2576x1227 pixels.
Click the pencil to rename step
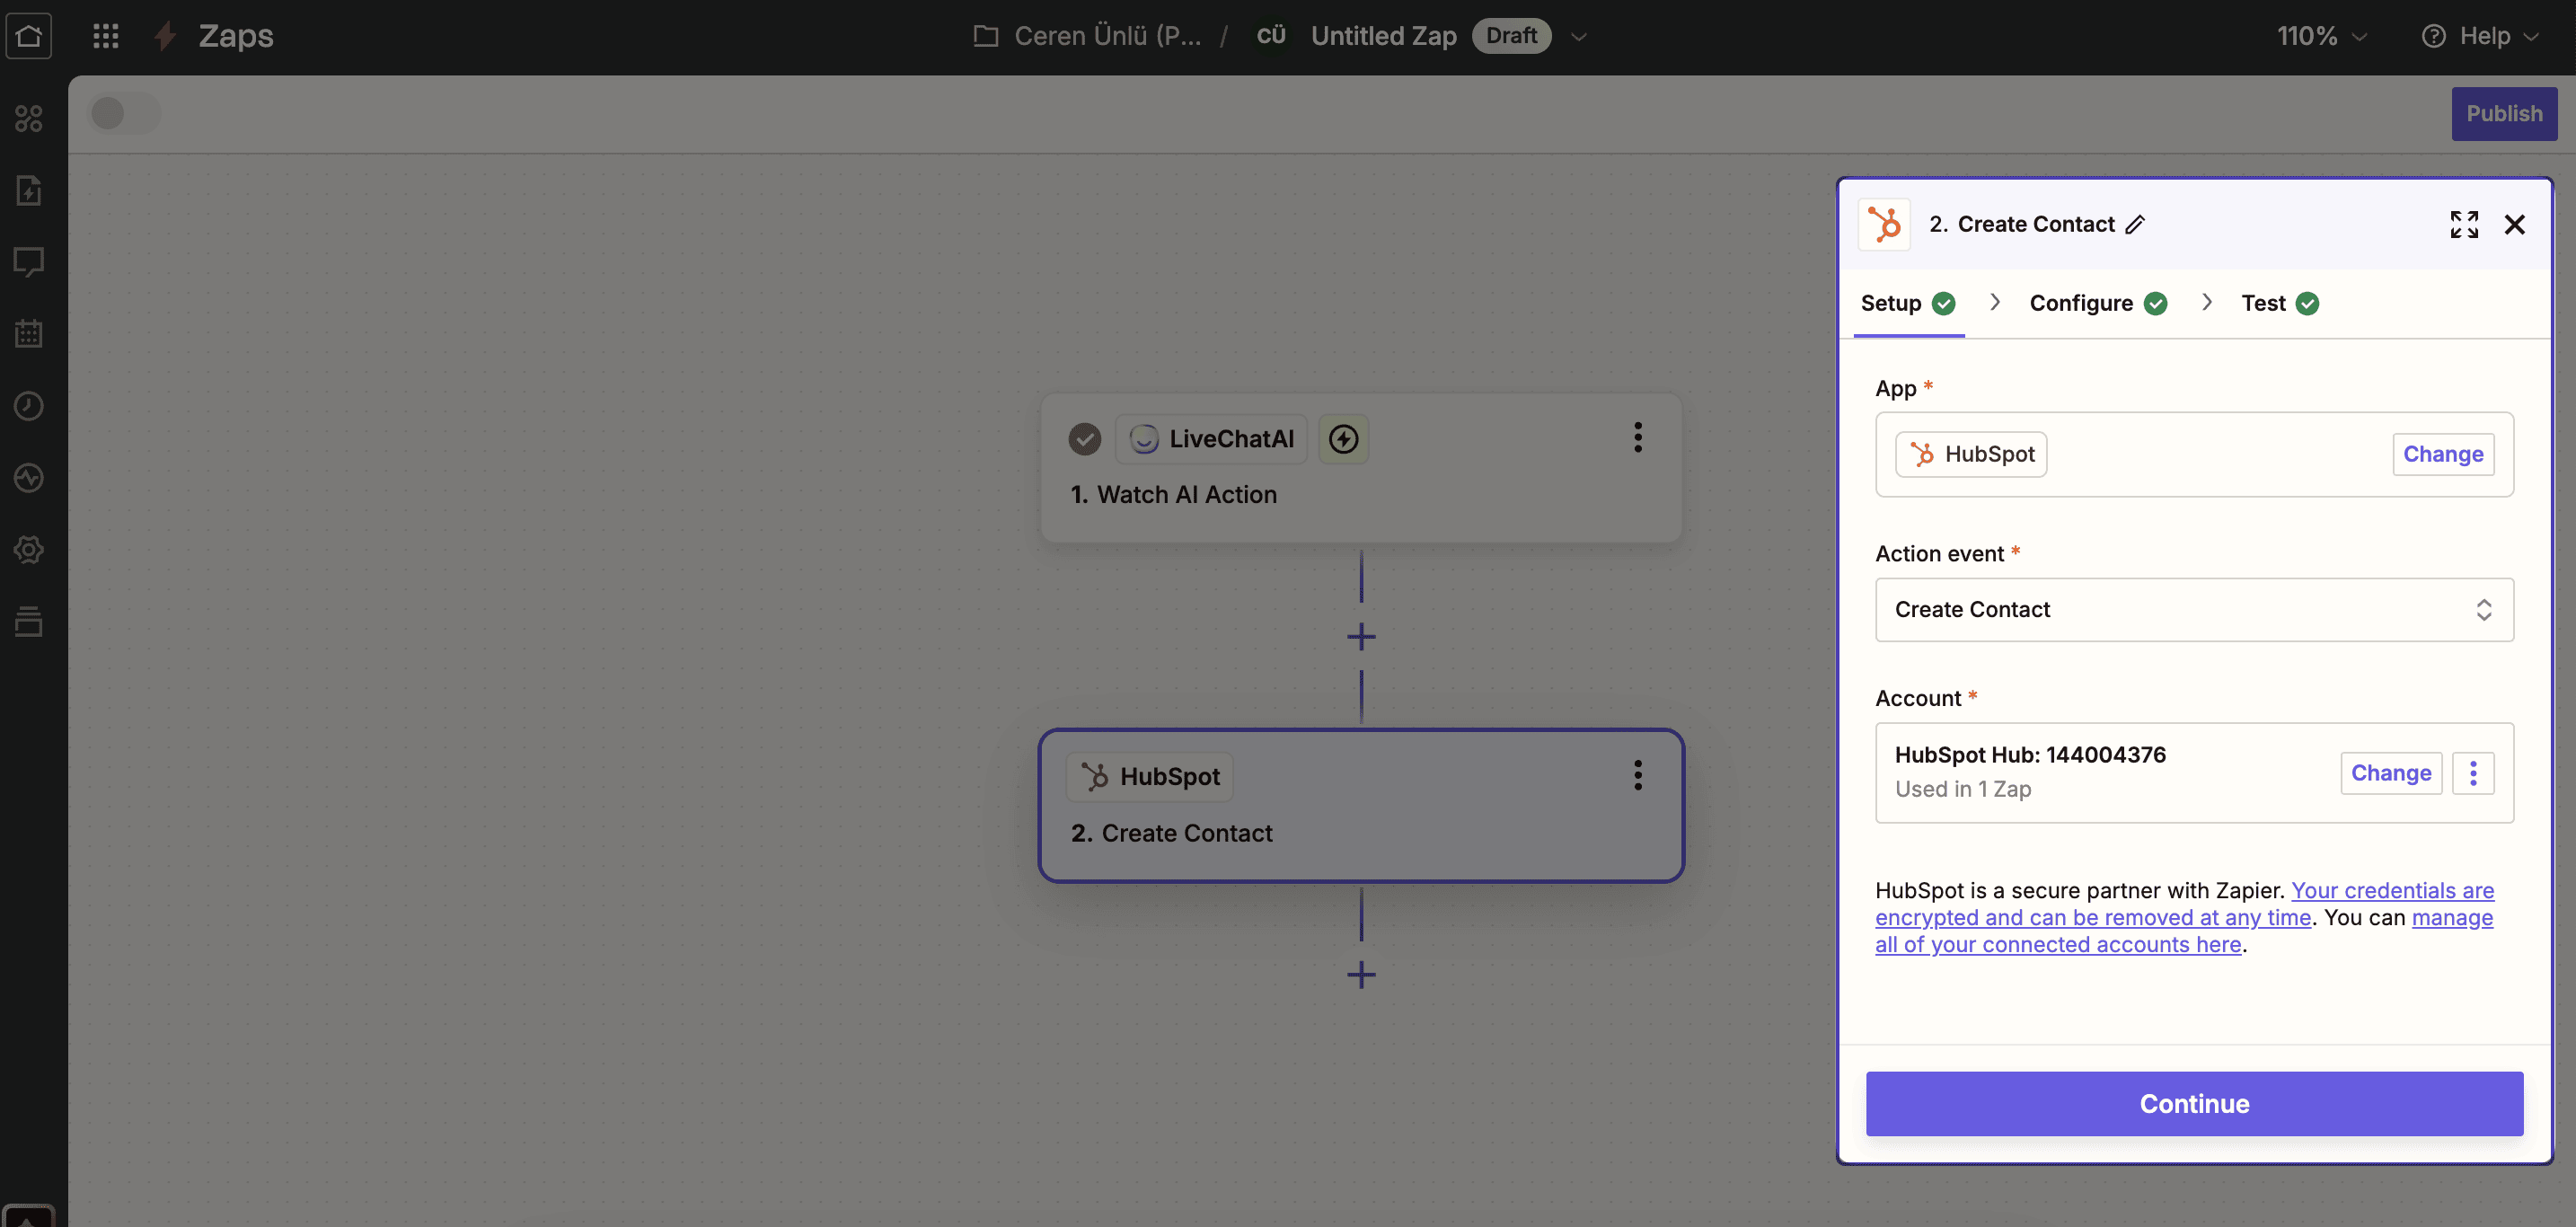tap(2135, 224)
